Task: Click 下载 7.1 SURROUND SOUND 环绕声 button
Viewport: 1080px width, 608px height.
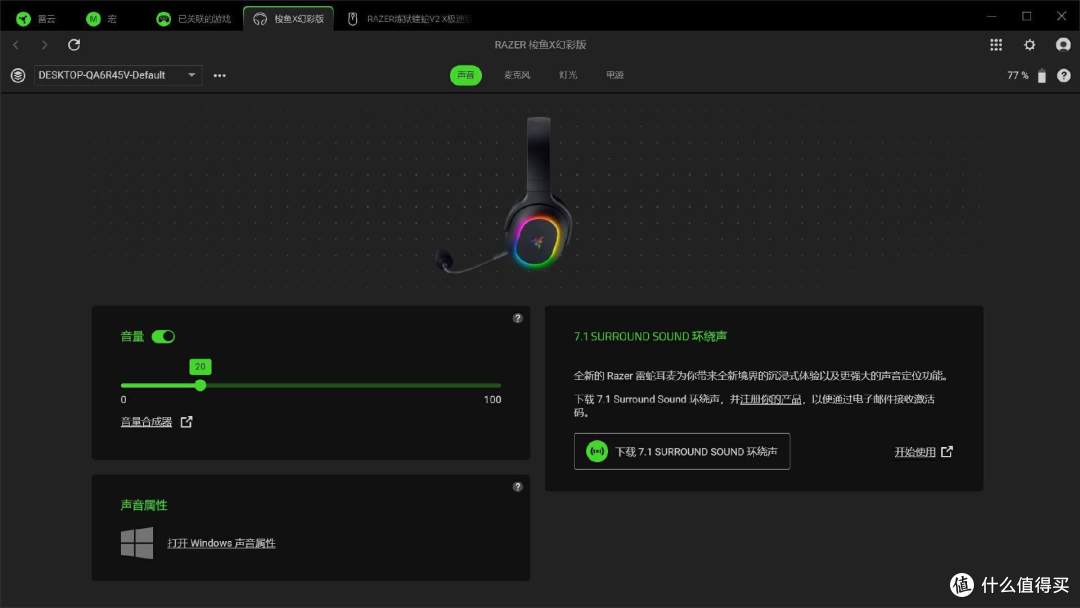Action: (x=682, y=452)
